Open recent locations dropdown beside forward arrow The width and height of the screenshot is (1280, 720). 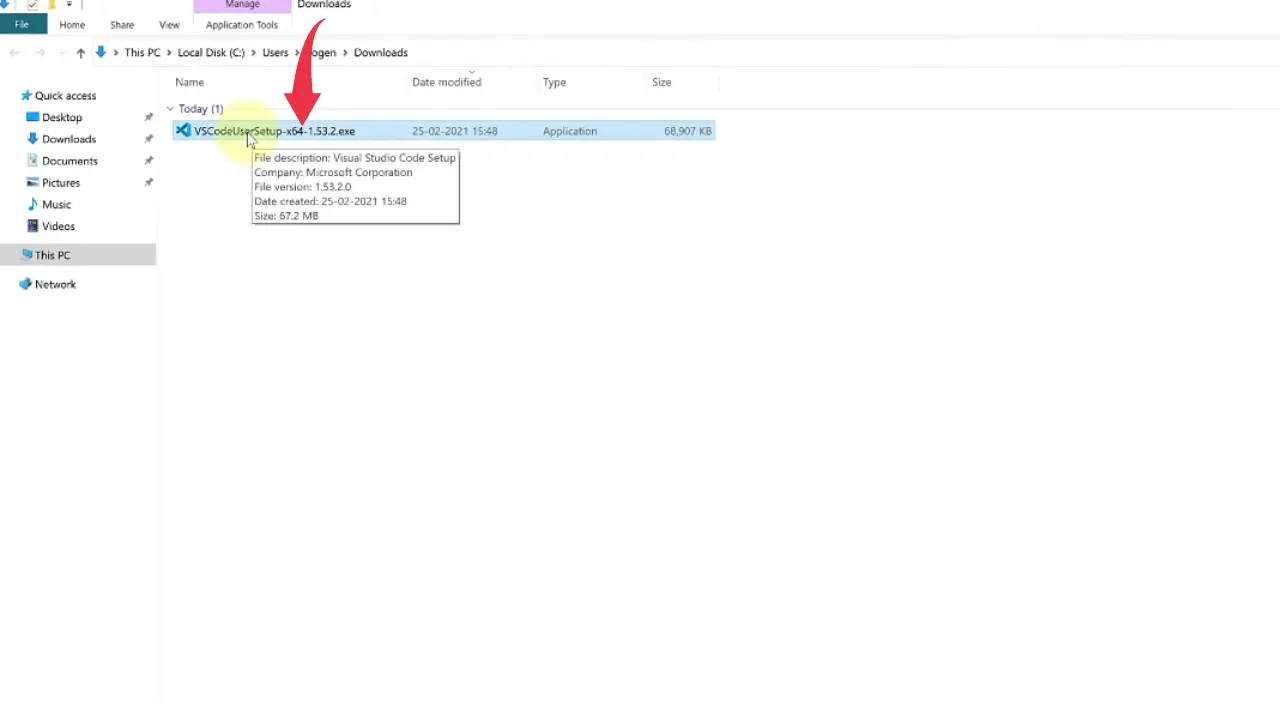click(60, 53)
